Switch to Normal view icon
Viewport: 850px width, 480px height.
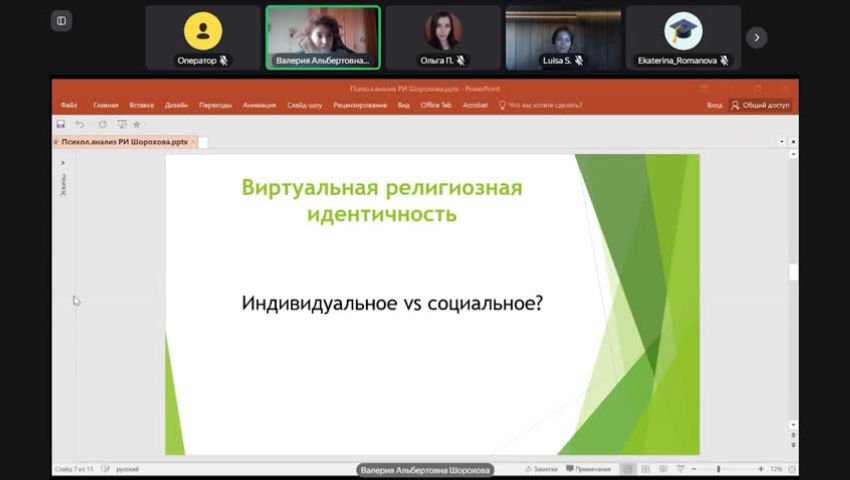point(628,469)
